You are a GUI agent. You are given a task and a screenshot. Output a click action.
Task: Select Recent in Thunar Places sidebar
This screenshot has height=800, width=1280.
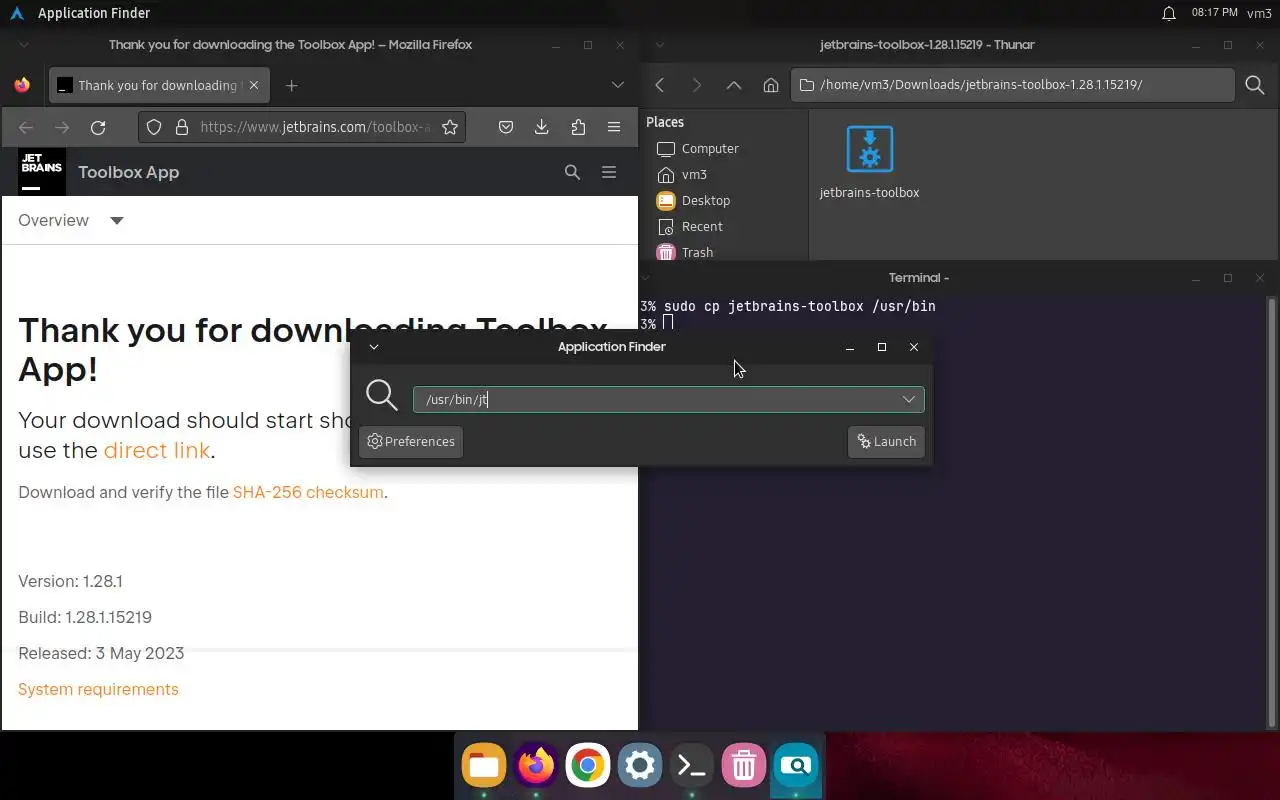pyautogui.click(x=690, y=227)
